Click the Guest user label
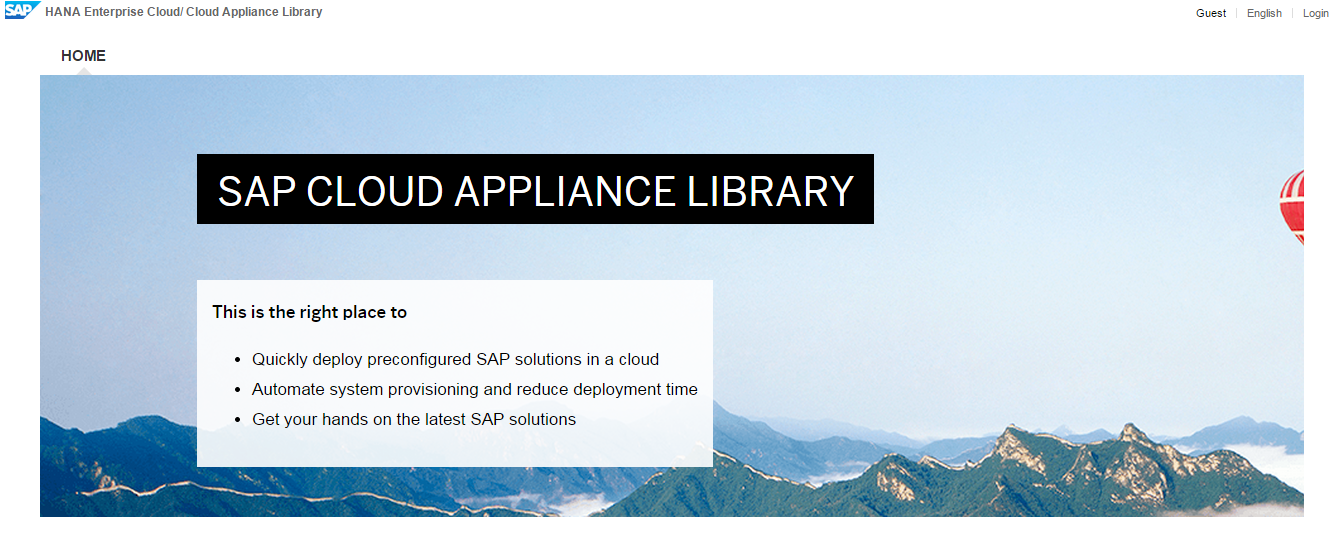 [x=1211, y=13]
